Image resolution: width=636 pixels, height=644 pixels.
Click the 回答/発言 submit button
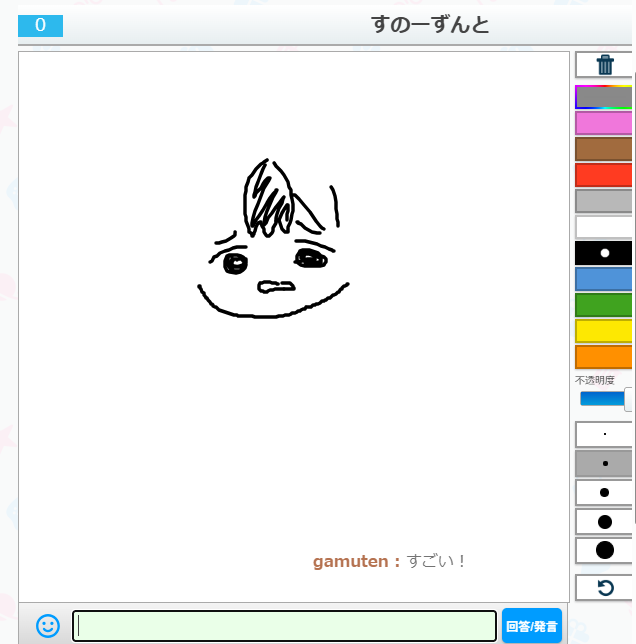[531, 626]
